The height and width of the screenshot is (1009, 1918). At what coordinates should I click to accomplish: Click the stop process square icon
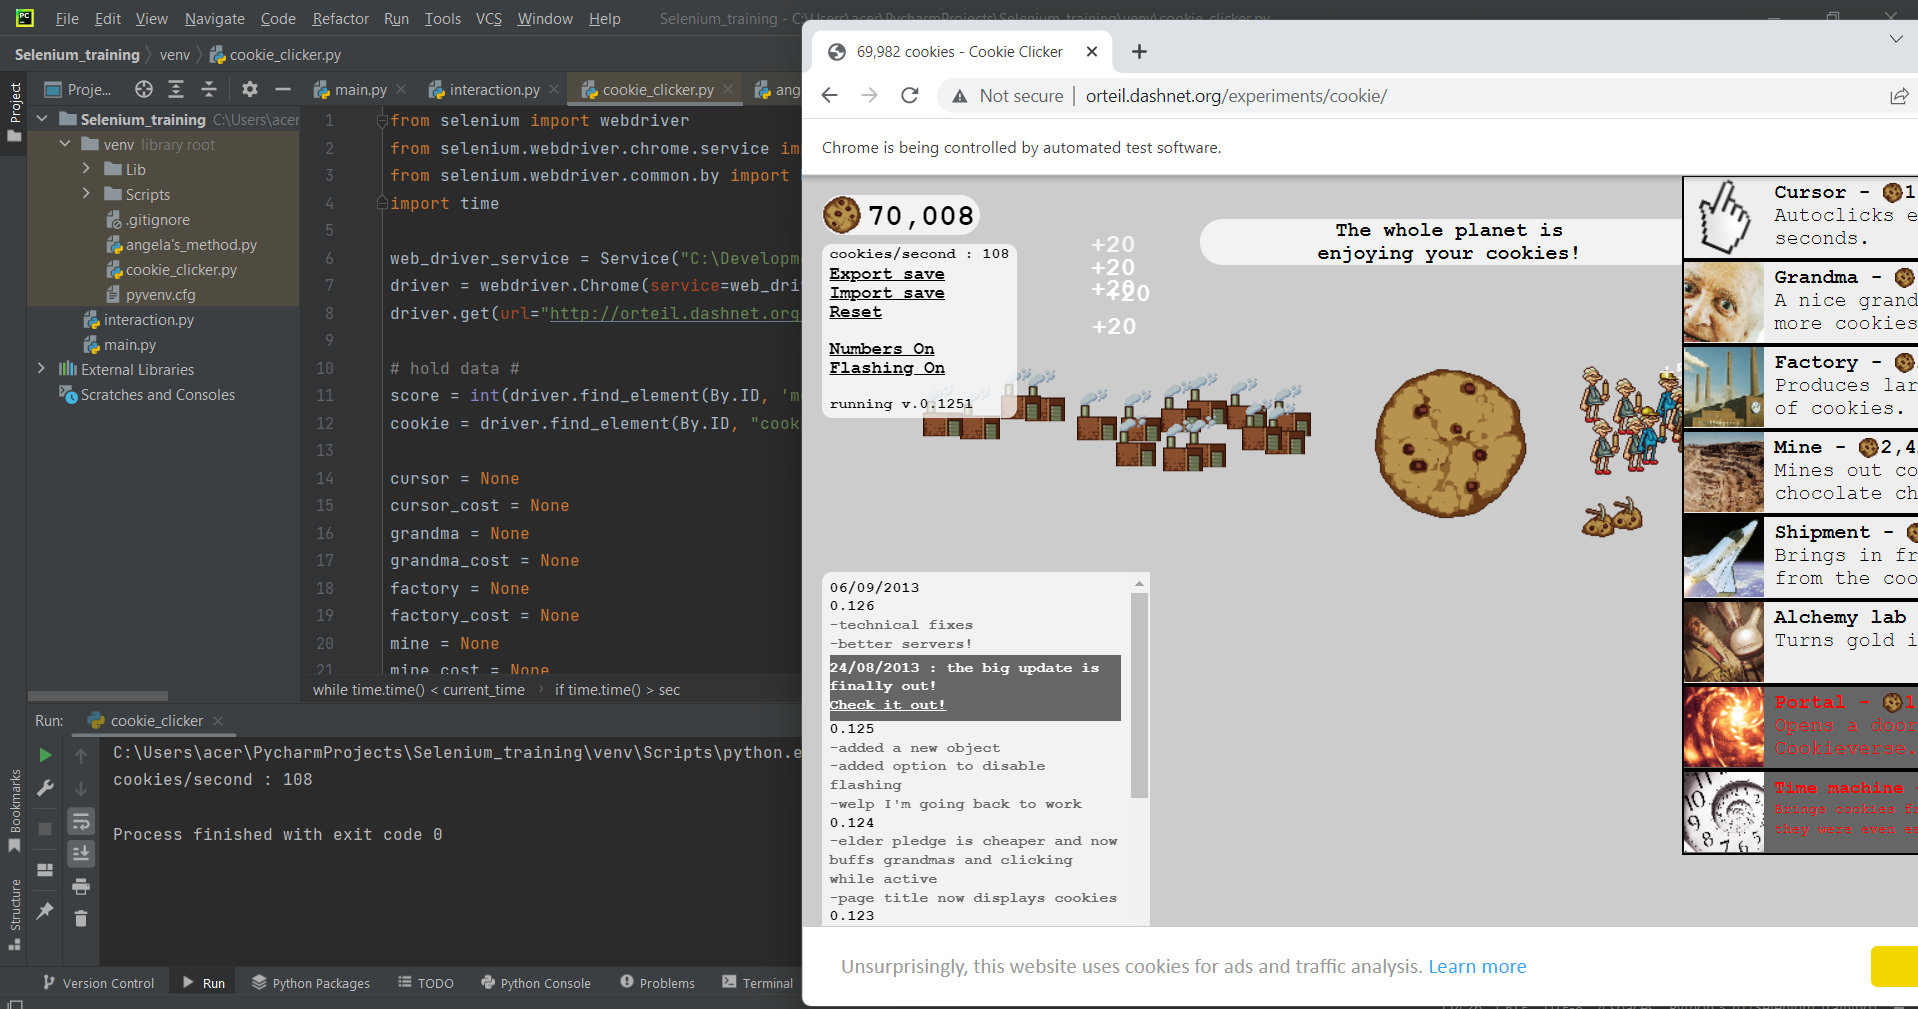[x=45, y=828]
